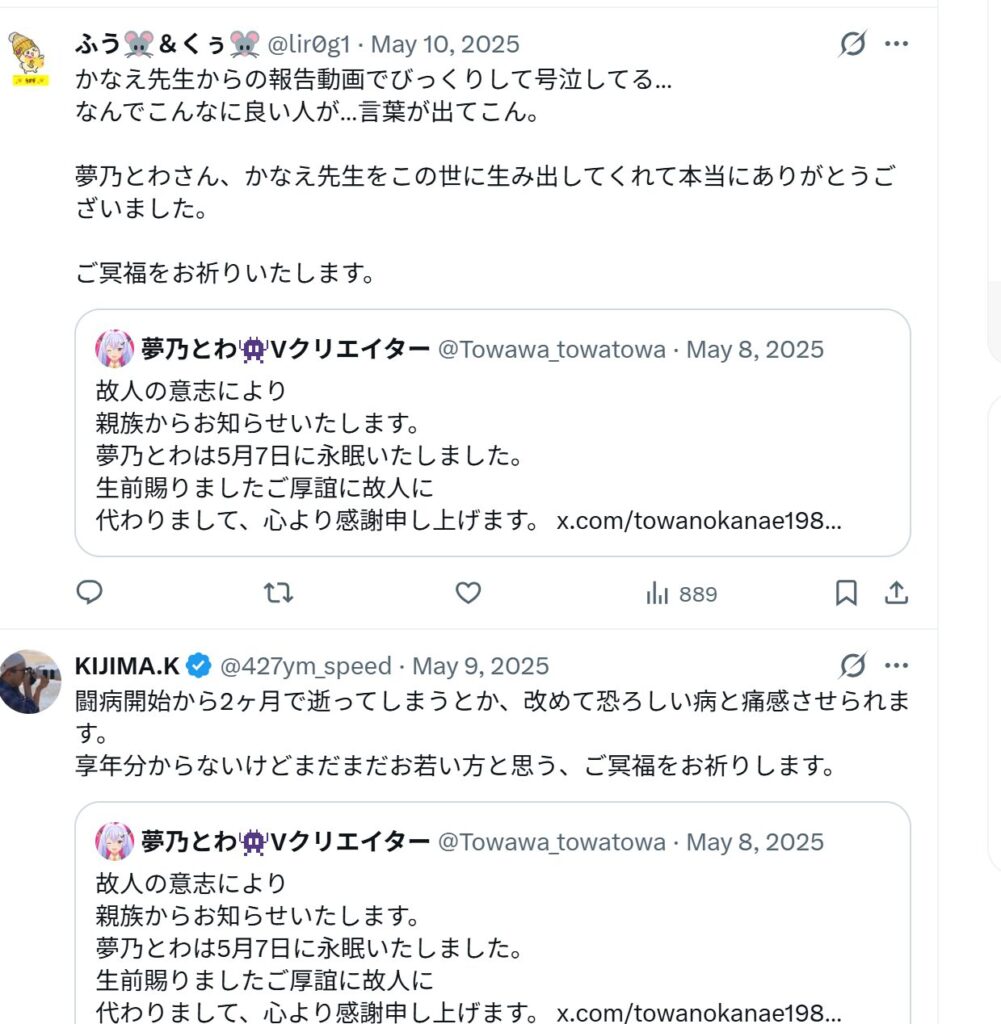Open KIJIMA.K's profile photo
The height and width of the screenshot is (1024, 1001).
point(29,681)
